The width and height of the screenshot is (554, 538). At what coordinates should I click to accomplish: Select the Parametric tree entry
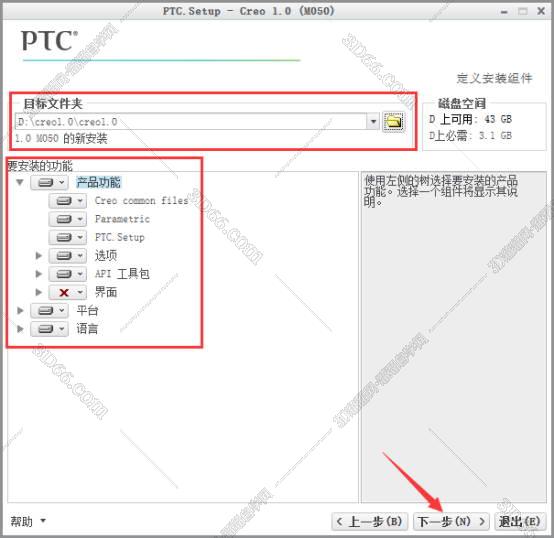tap(122, 219)
